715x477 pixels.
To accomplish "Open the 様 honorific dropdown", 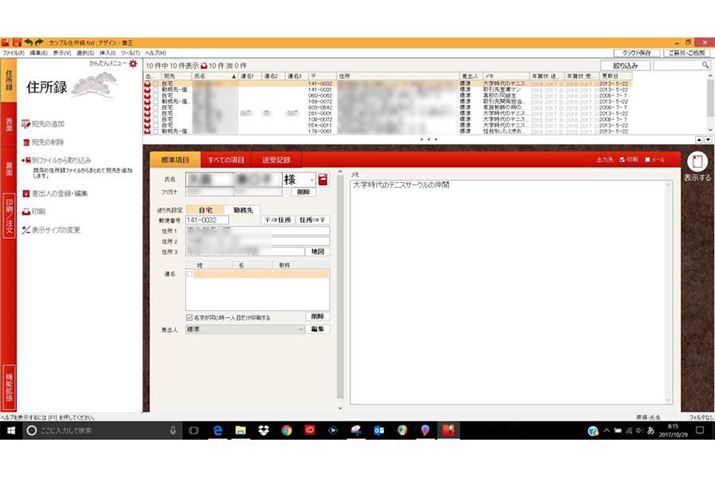I will pyautogui.click(x=311, y=179).
